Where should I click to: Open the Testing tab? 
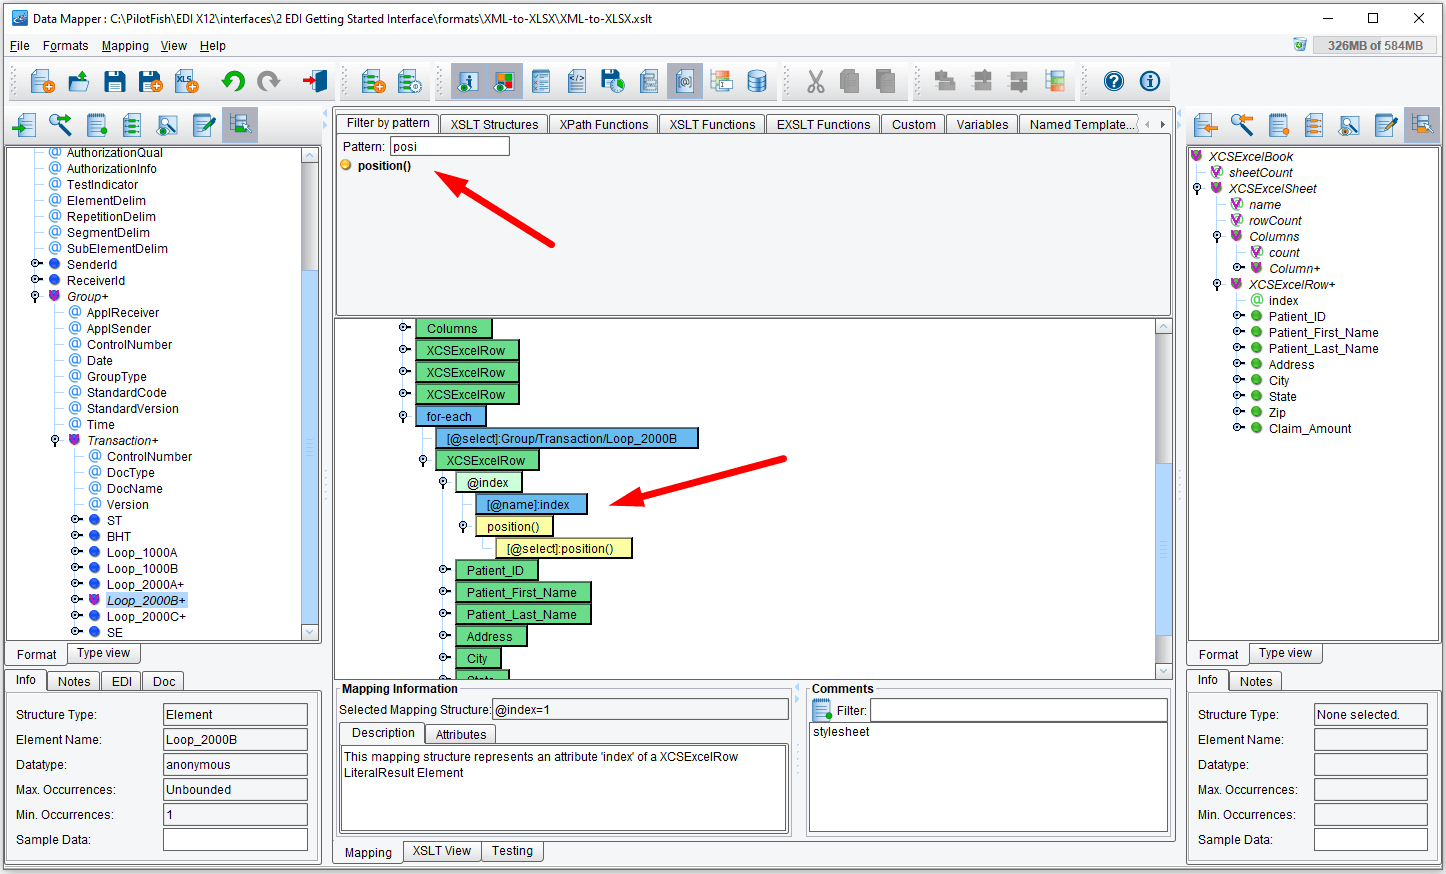pyautogui.click(x=512, y=851)
